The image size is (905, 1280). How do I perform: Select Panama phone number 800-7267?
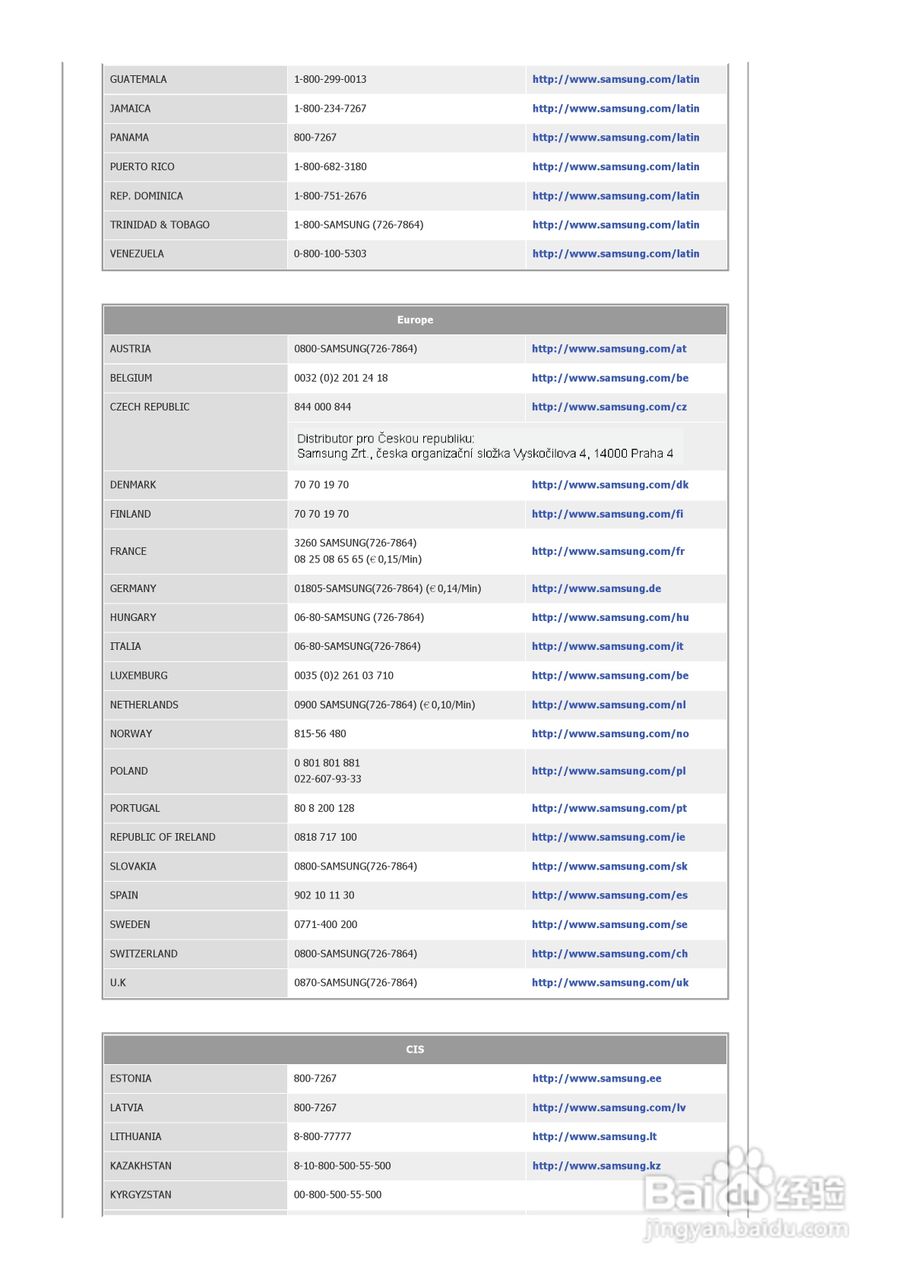click(315, 137)
